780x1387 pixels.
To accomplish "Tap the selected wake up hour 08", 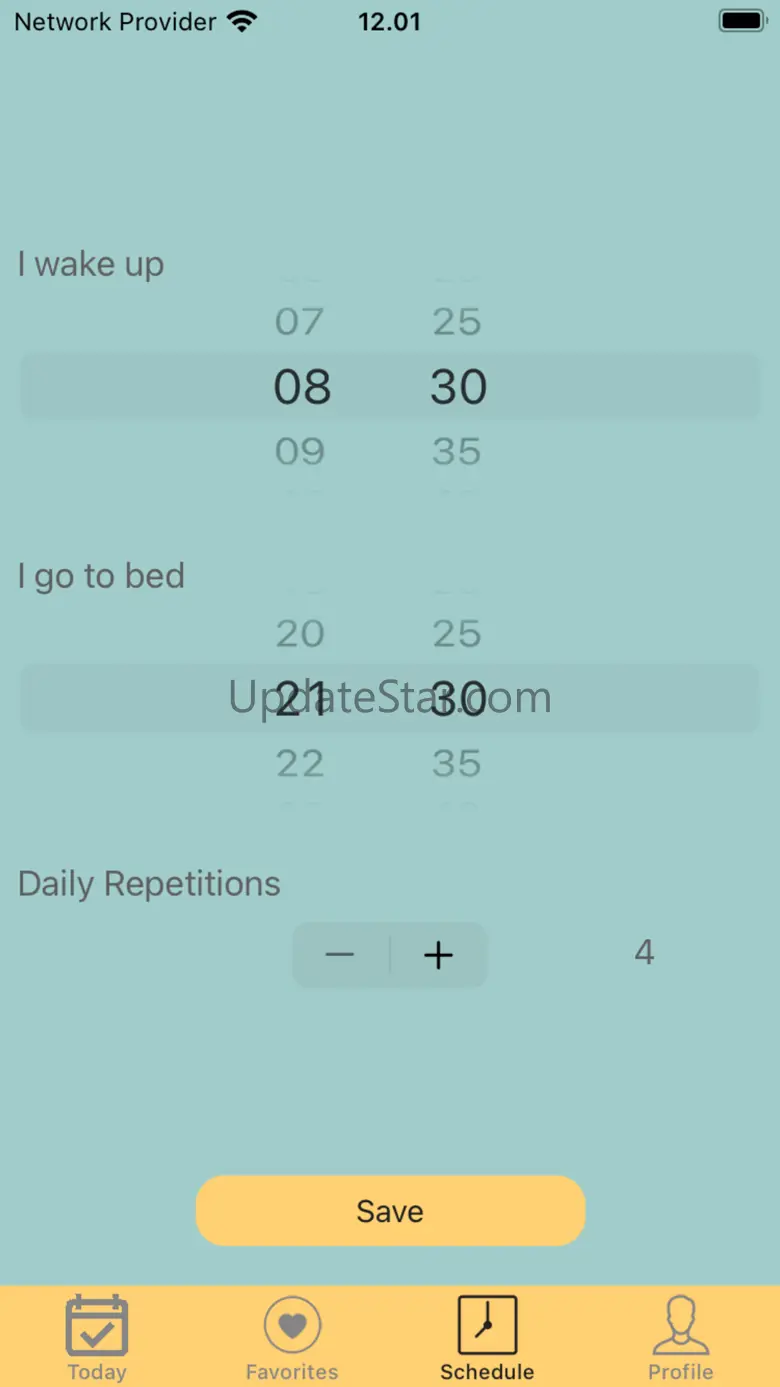I will (302, 387).
